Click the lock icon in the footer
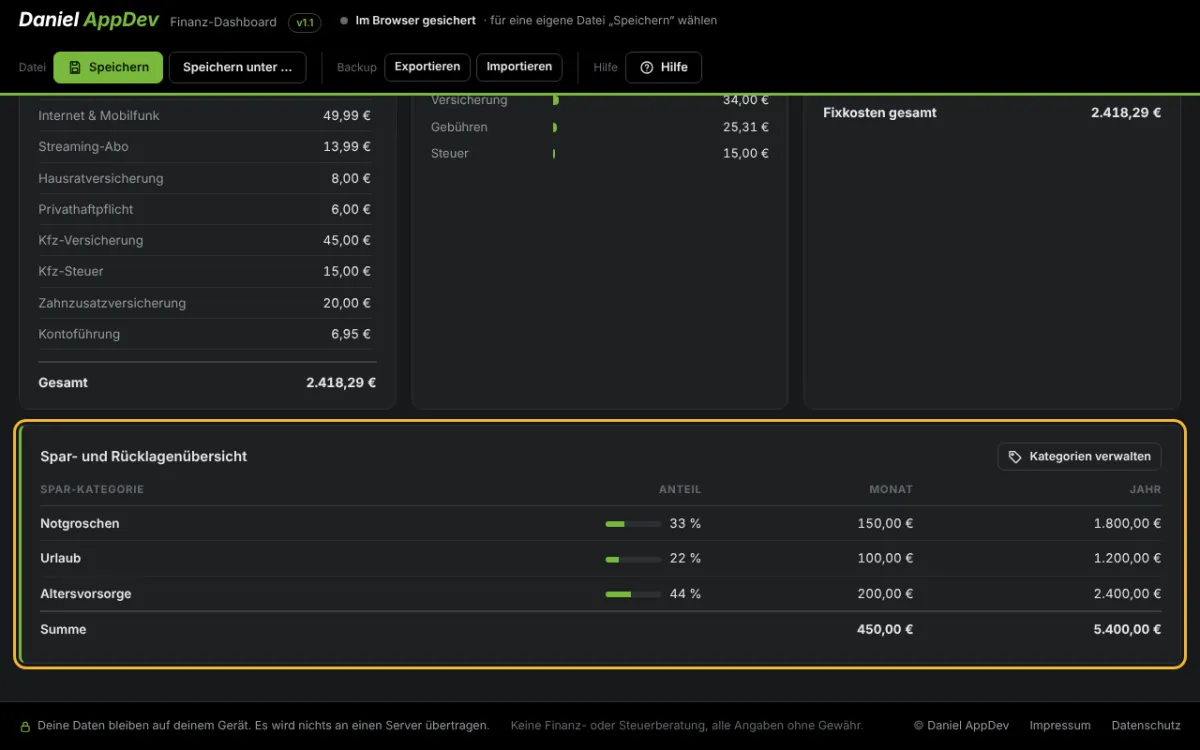 [26, 726]
